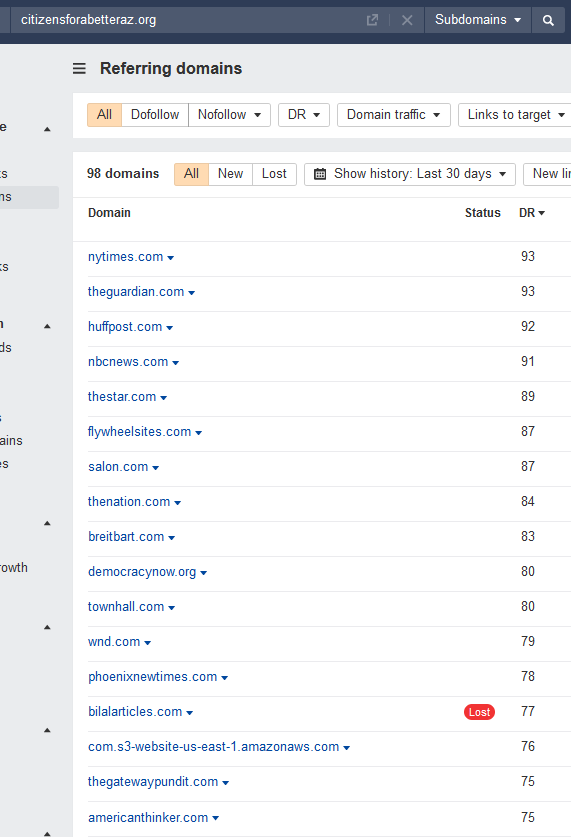Expand the thegatewaypundit.com dropdown arrow

[x=226, y=783]
